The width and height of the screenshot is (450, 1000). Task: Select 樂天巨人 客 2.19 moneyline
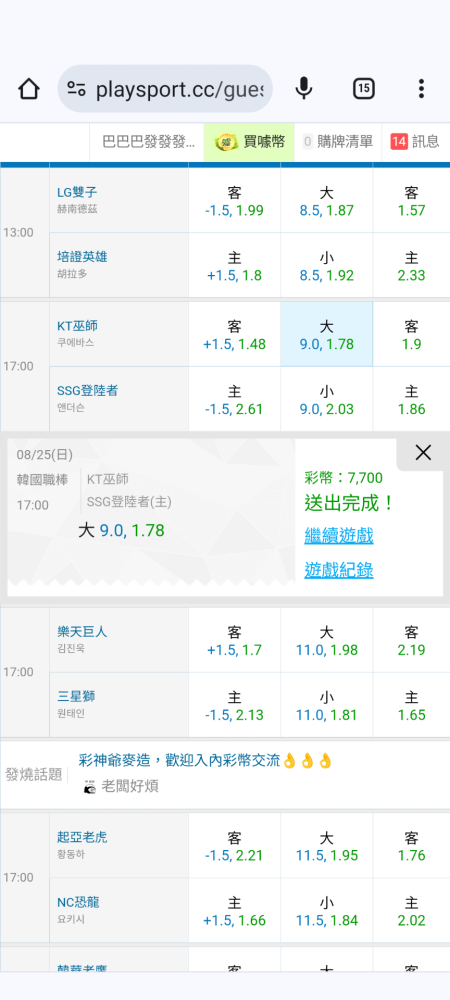tap(411, 641)
